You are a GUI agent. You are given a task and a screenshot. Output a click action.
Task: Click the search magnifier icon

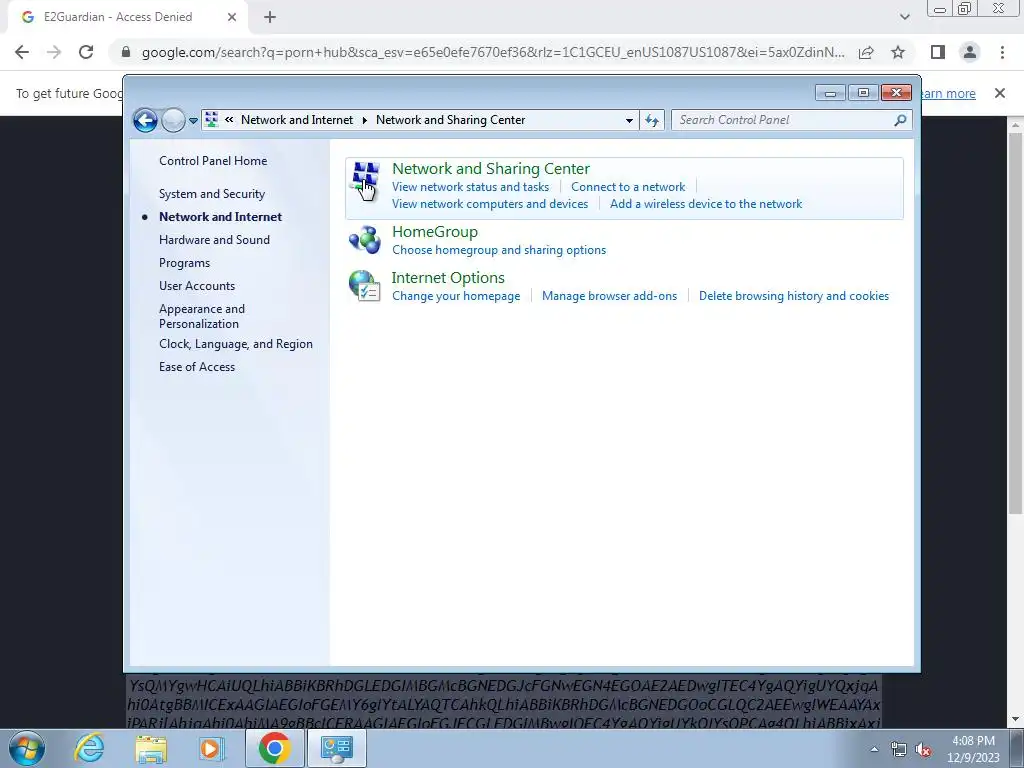(x=901, y=120)
